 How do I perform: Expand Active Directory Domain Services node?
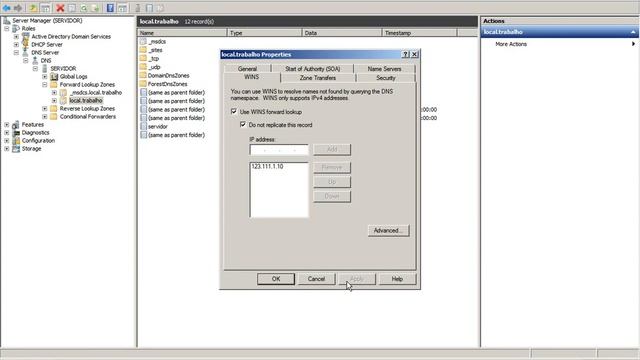tap(16, 36)
